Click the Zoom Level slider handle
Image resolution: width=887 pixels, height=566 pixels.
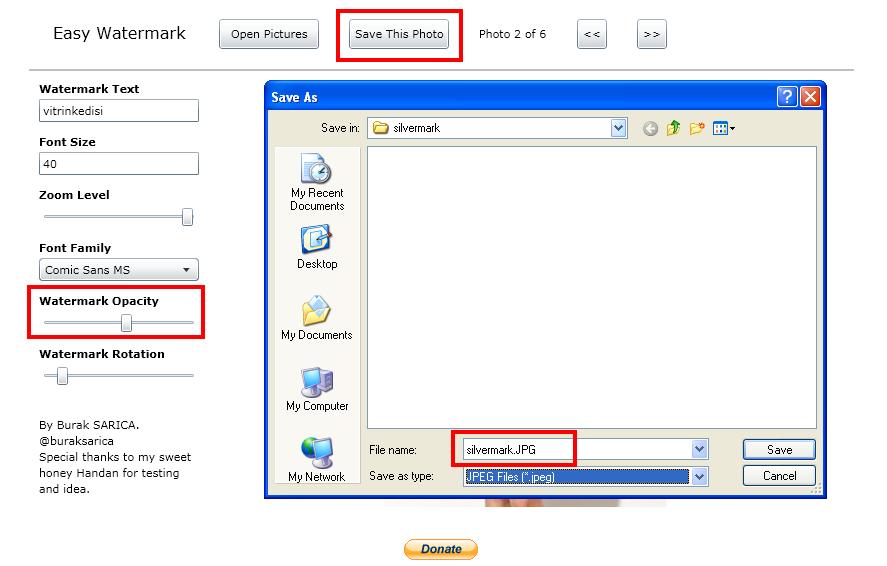[x=187, y=217]
